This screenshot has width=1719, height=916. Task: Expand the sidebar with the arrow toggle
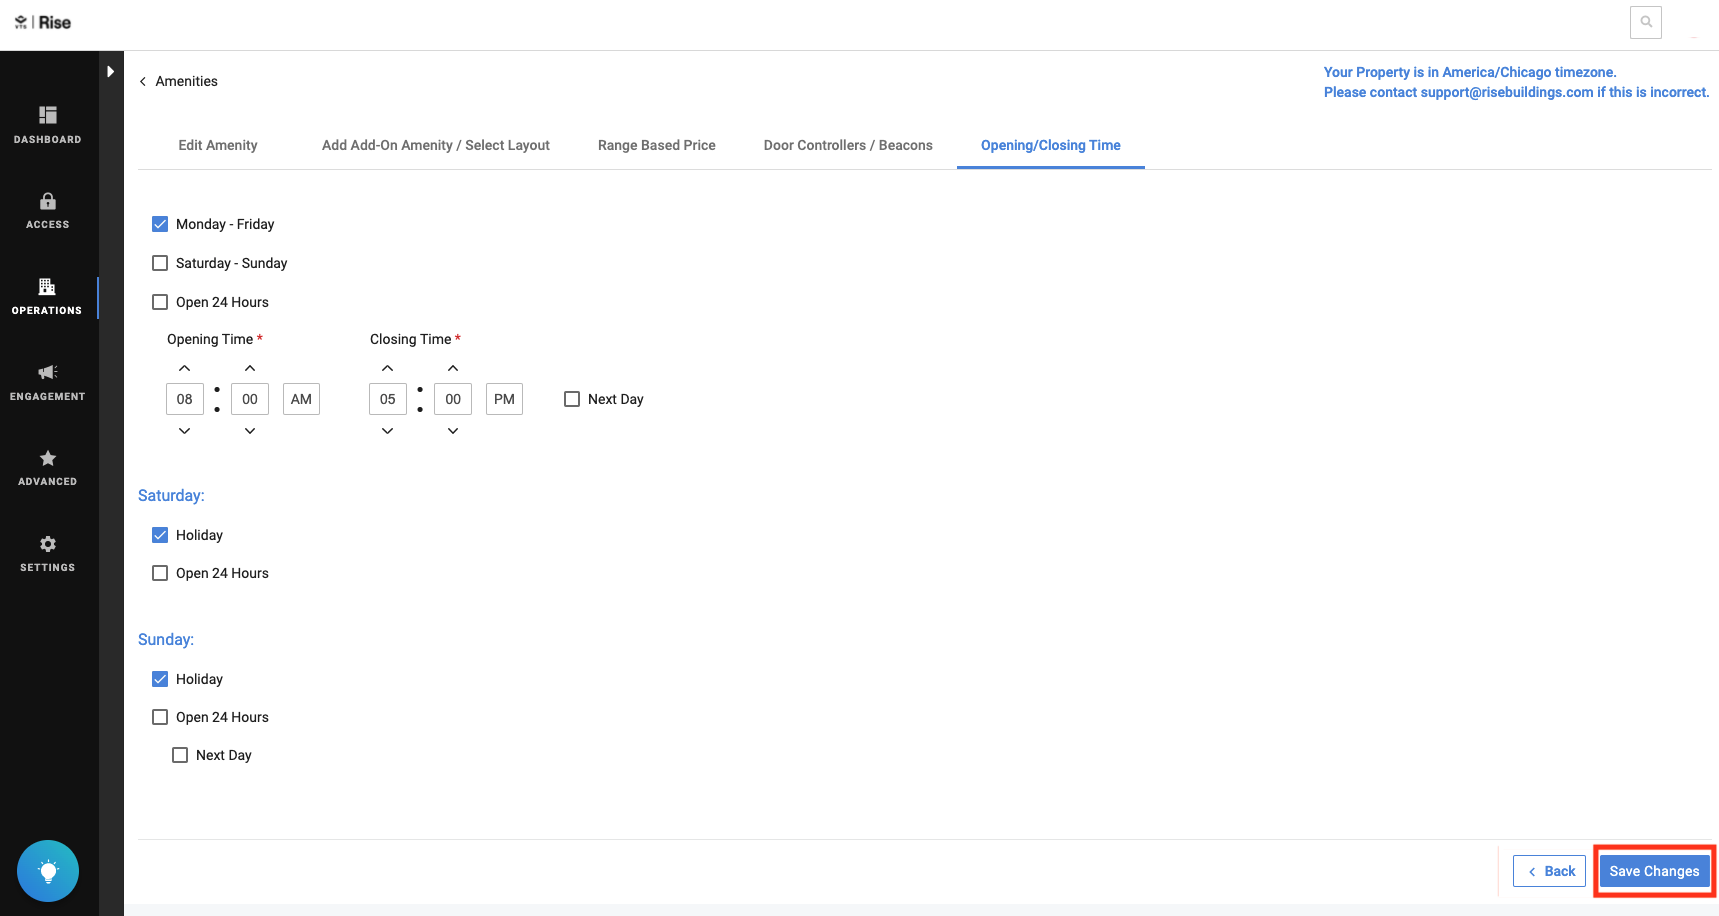(110, 72)
